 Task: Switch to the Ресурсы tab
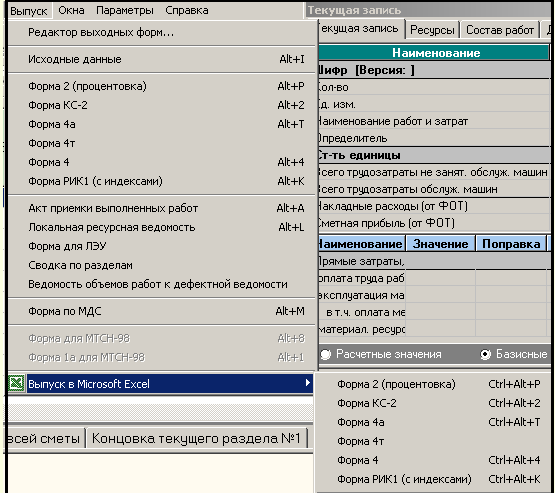(x=432, y=30)
